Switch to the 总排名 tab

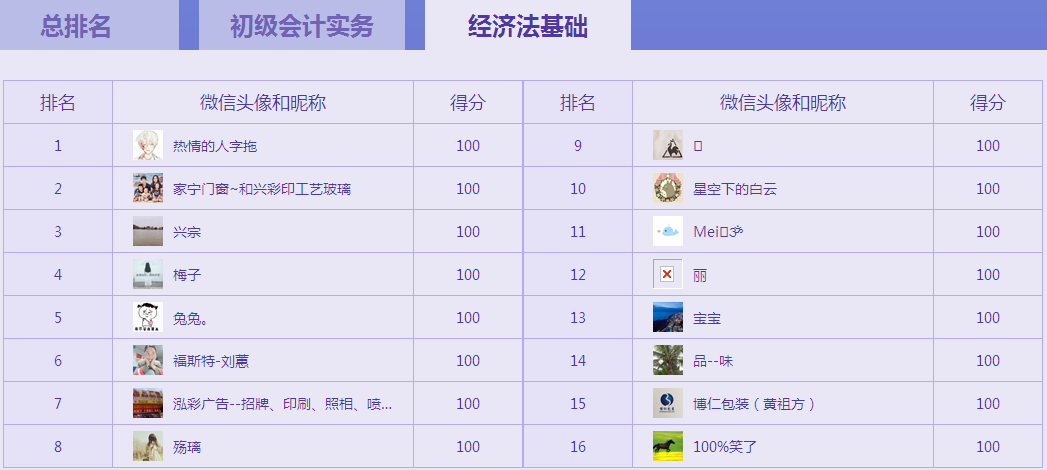pos(76,26)
